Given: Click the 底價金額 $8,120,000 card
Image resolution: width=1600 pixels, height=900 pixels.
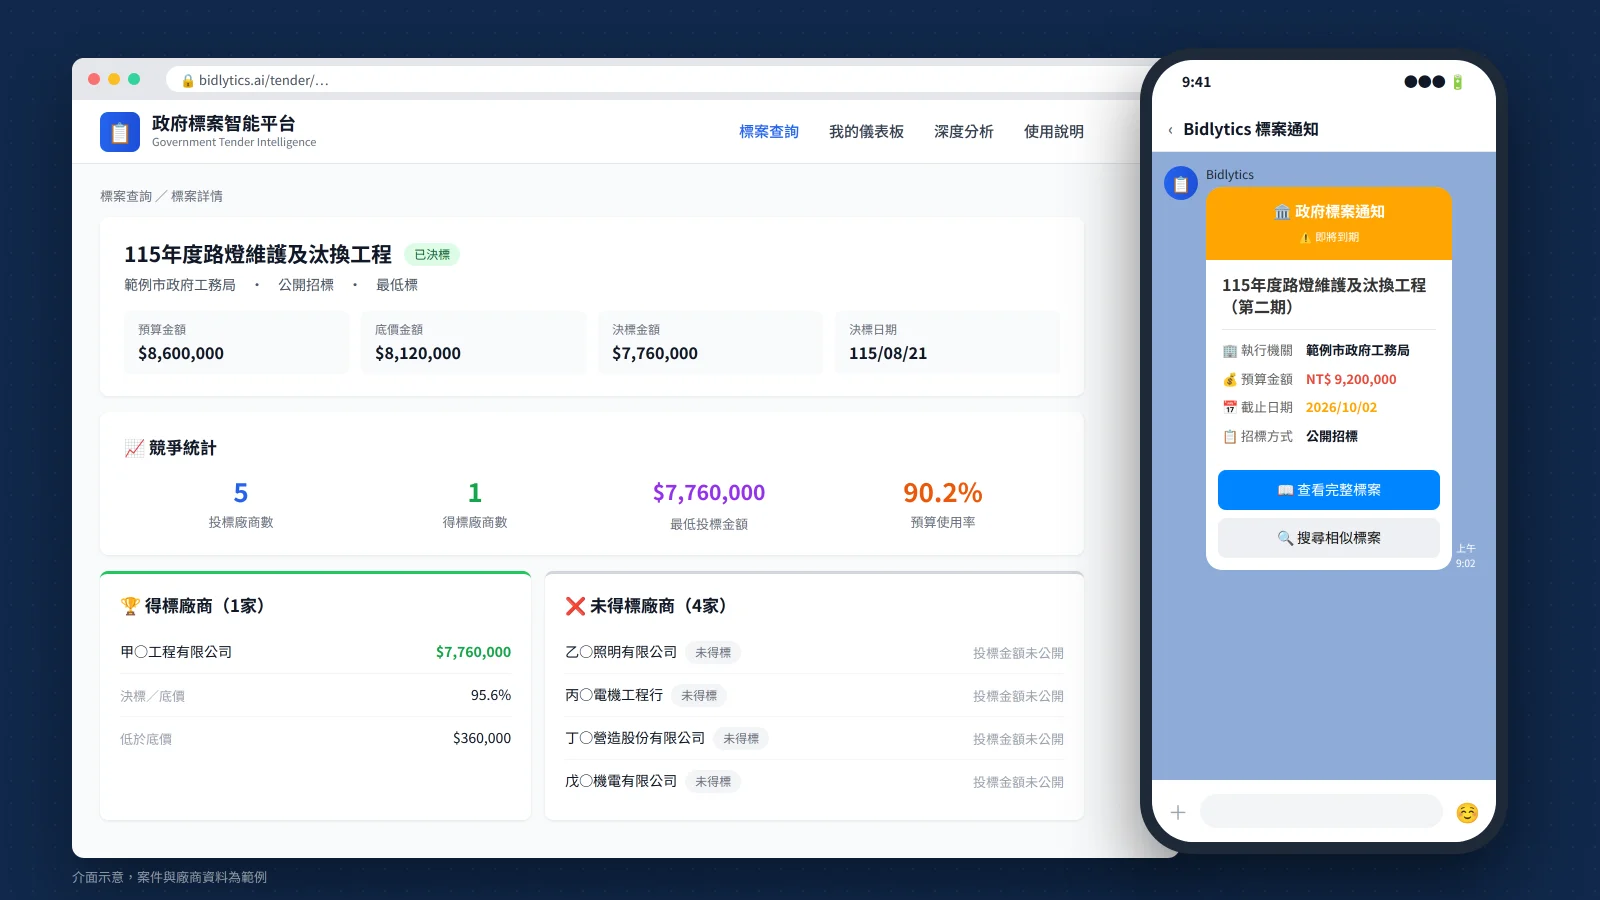Looking at the screenshot, I should click(473, 342).
